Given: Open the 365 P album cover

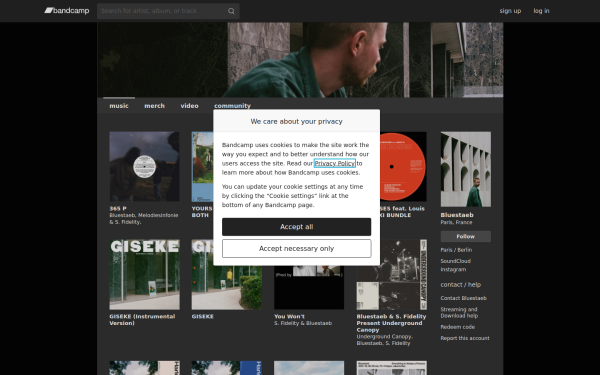Looking at the screenshot, I should (144, 166).
